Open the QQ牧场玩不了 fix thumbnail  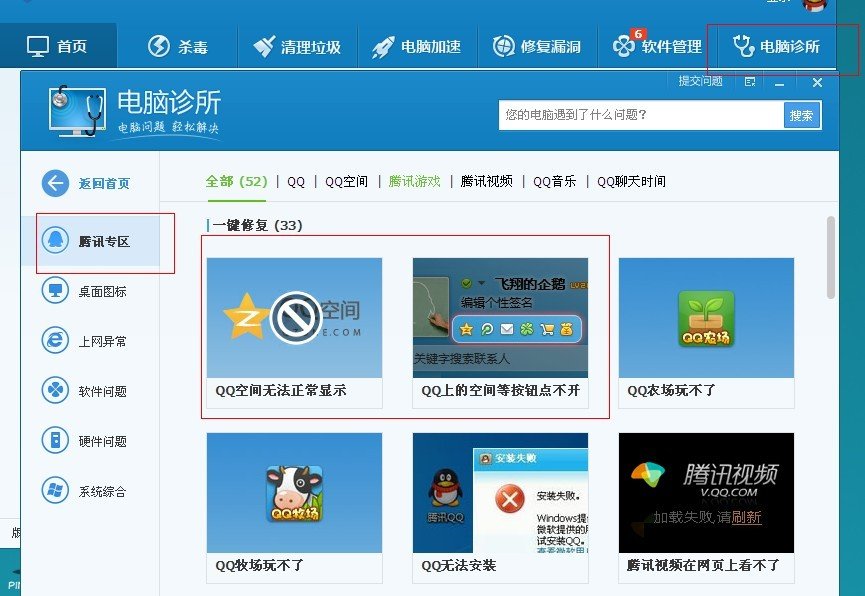(294, 493)
